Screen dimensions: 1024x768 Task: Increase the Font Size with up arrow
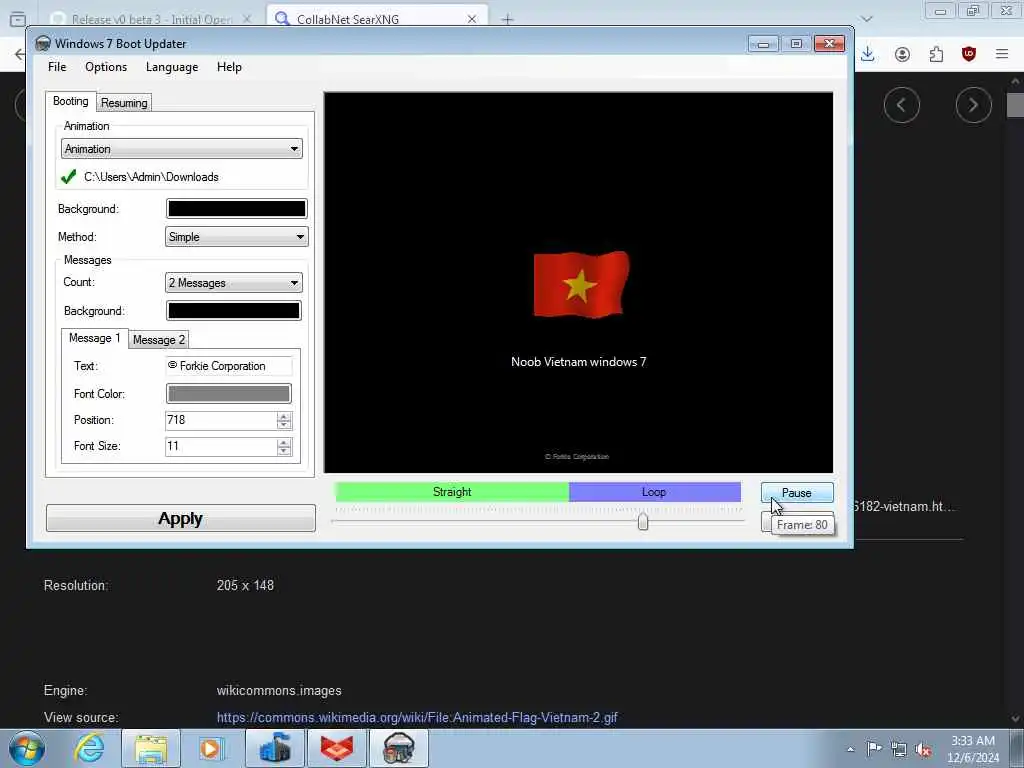coord(283,442)
